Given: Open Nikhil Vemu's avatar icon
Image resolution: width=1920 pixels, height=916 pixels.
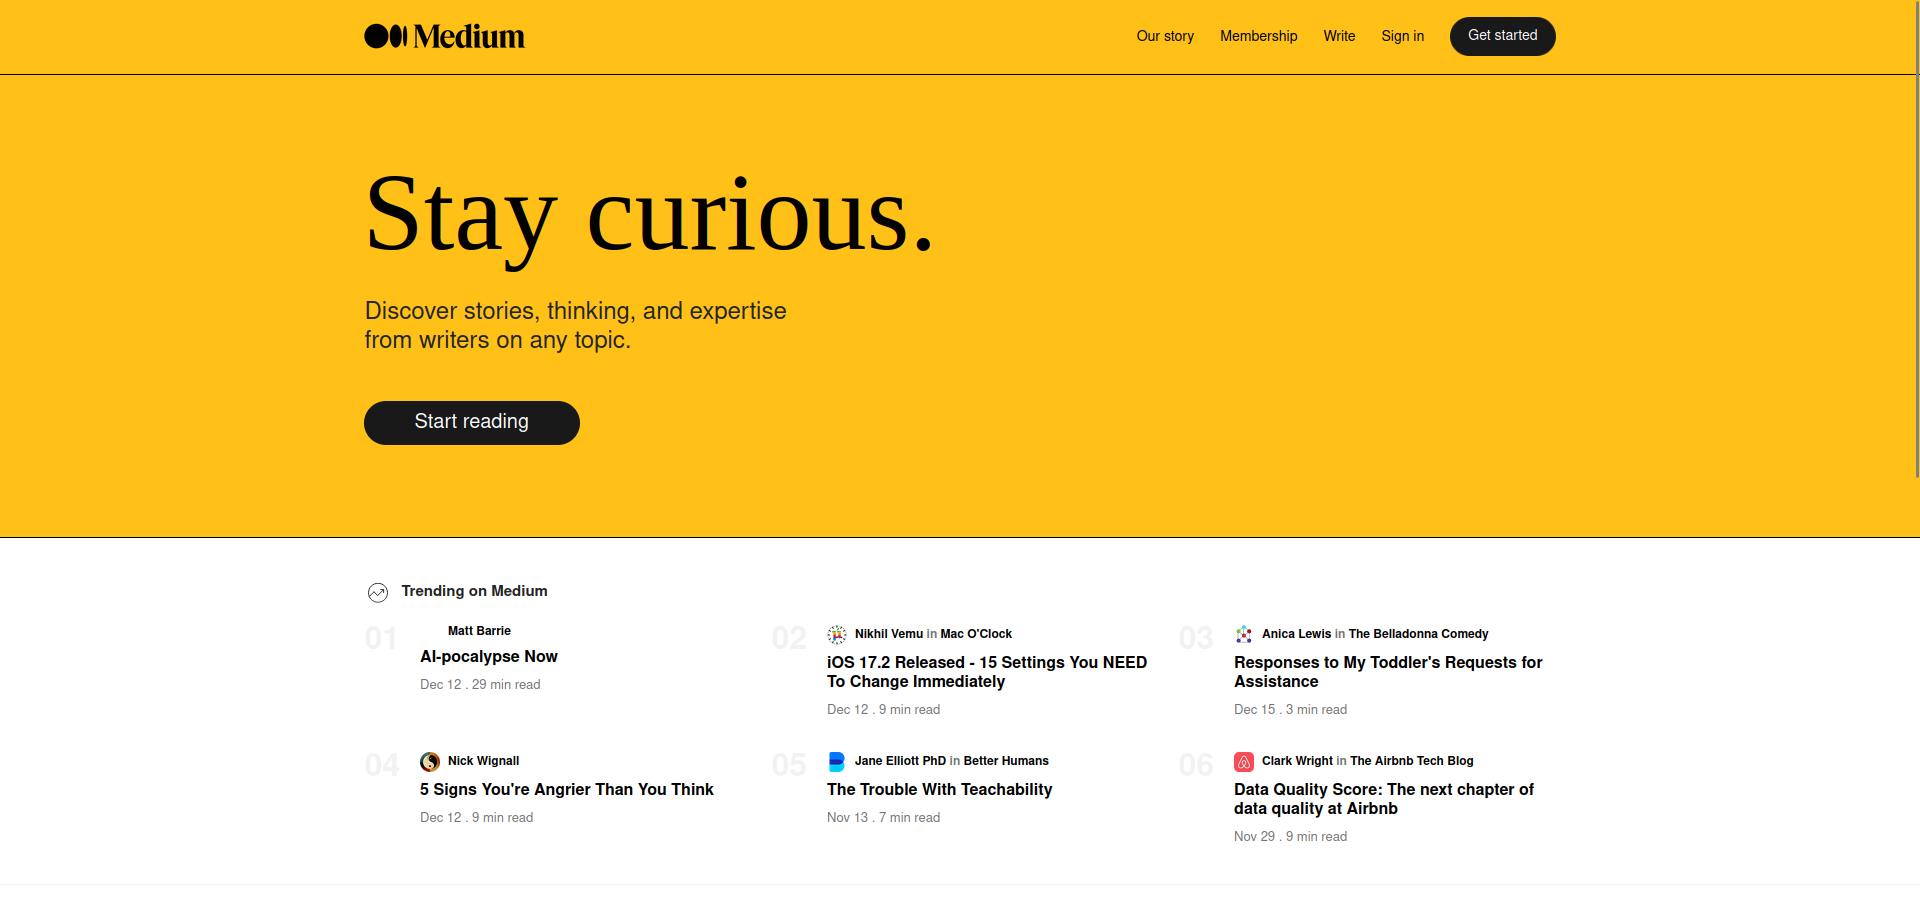Looking at the screenshot, I should pyautogui.click(x=837, y=634).
